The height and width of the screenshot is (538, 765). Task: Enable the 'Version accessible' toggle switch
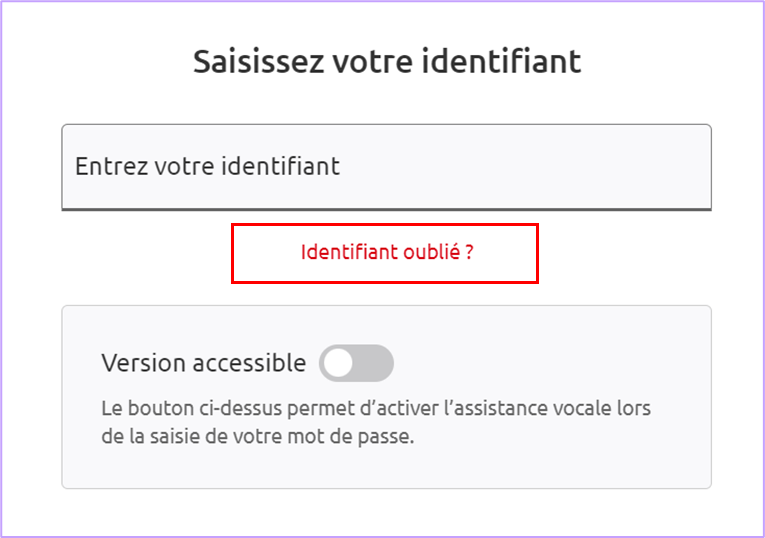click(356, 364)
